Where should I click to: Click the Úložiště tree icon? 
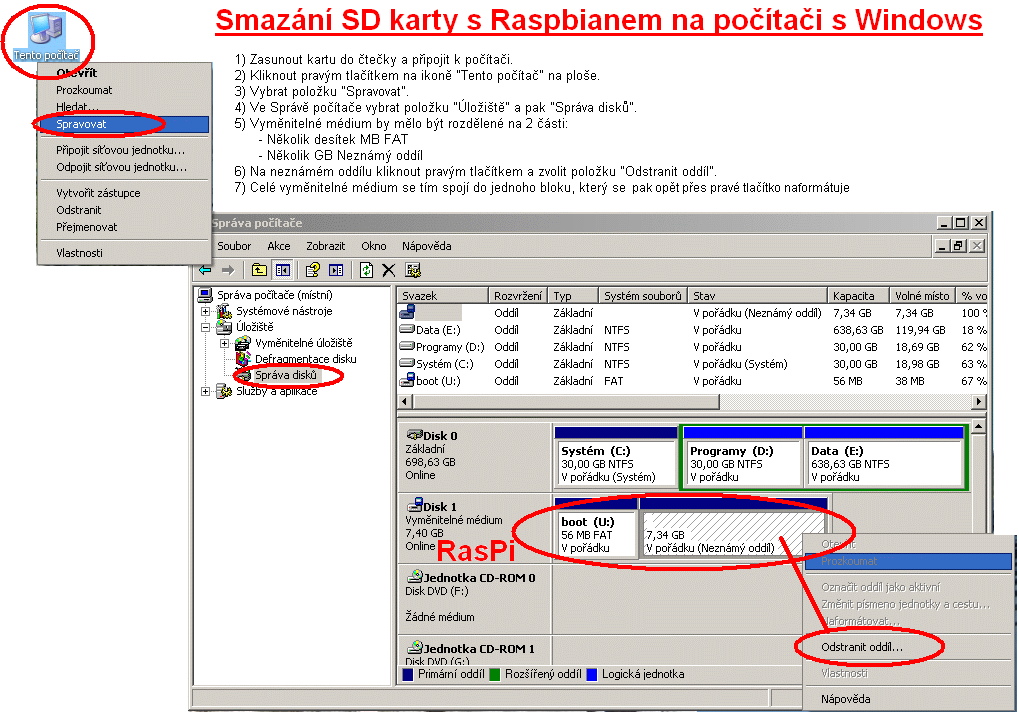pos(224,327)
